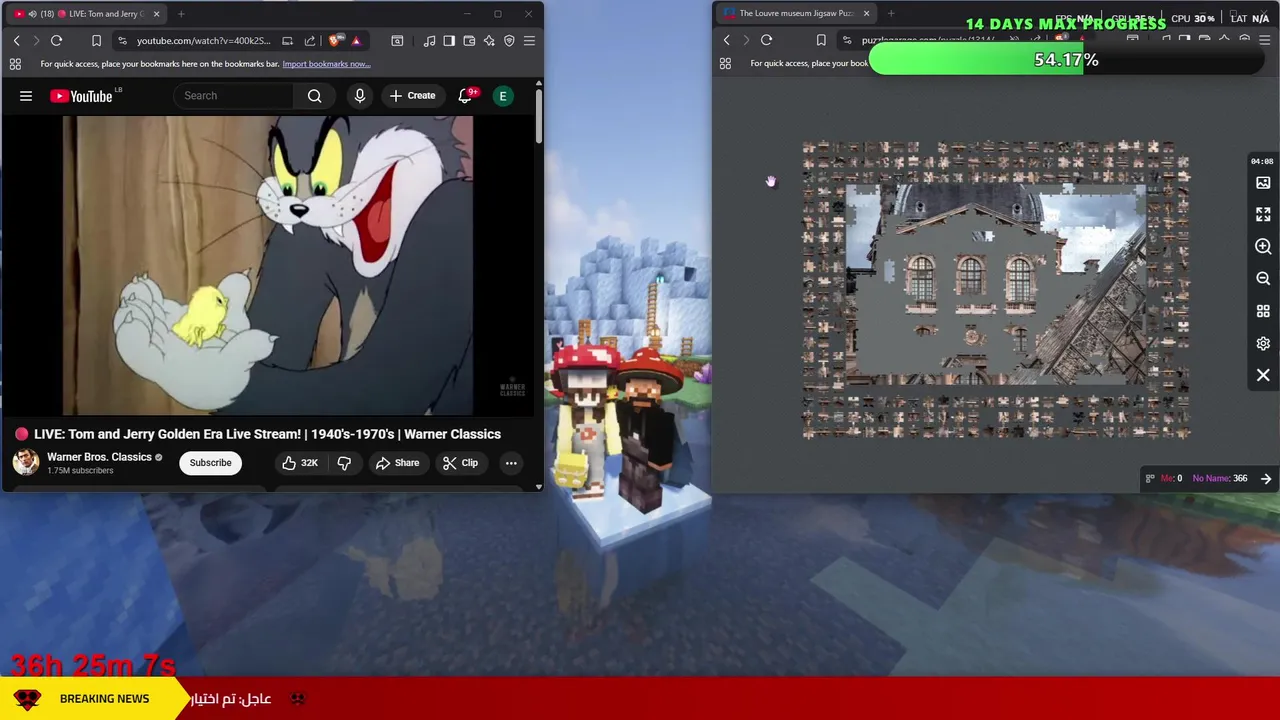1280x720 pixels.
Task: Click the cast/install icon in YouTube address bar
Action: [288, 41]
